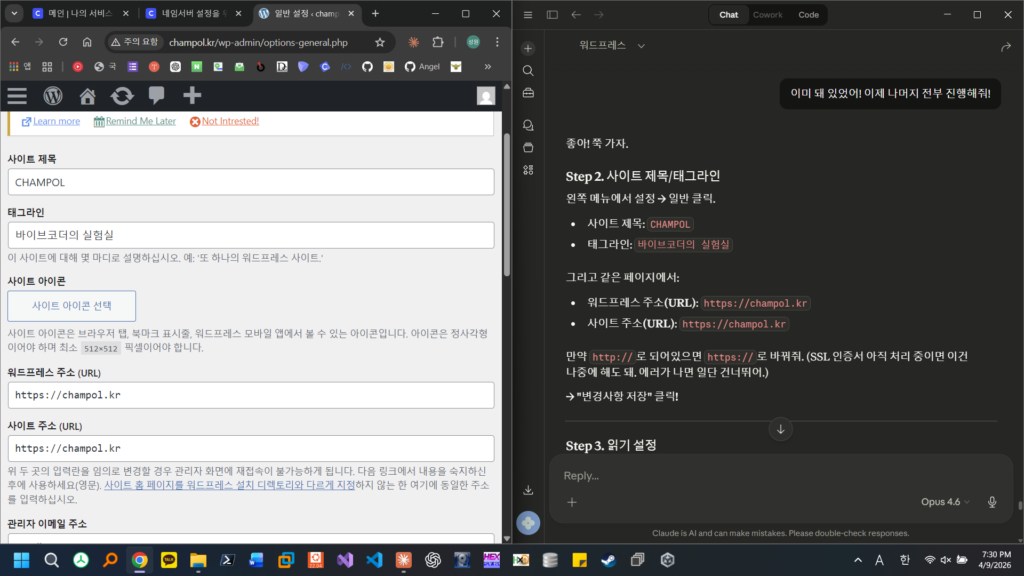Open comments bubble icon in WordPress admin bar

157,95
